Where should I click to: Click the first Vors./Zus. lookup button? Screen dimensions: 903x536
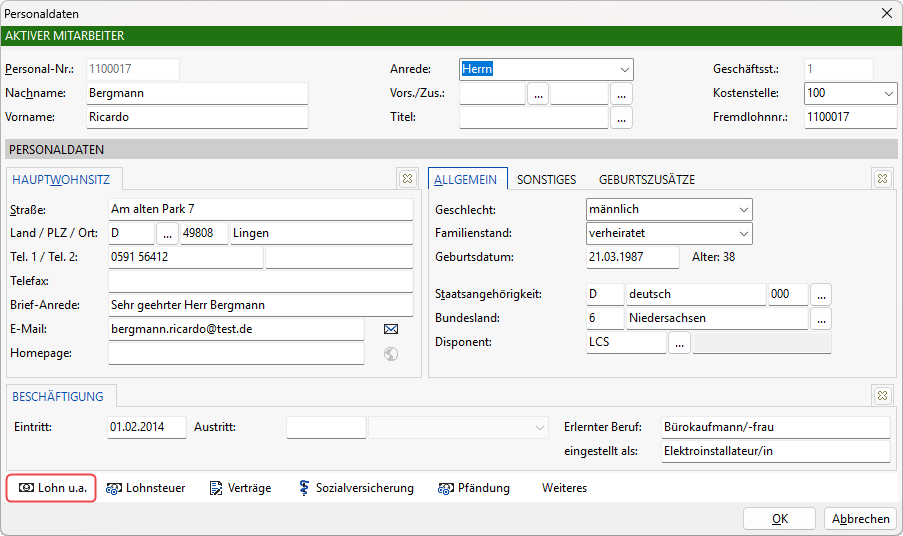pyautogui.click(x=538, y=94)
